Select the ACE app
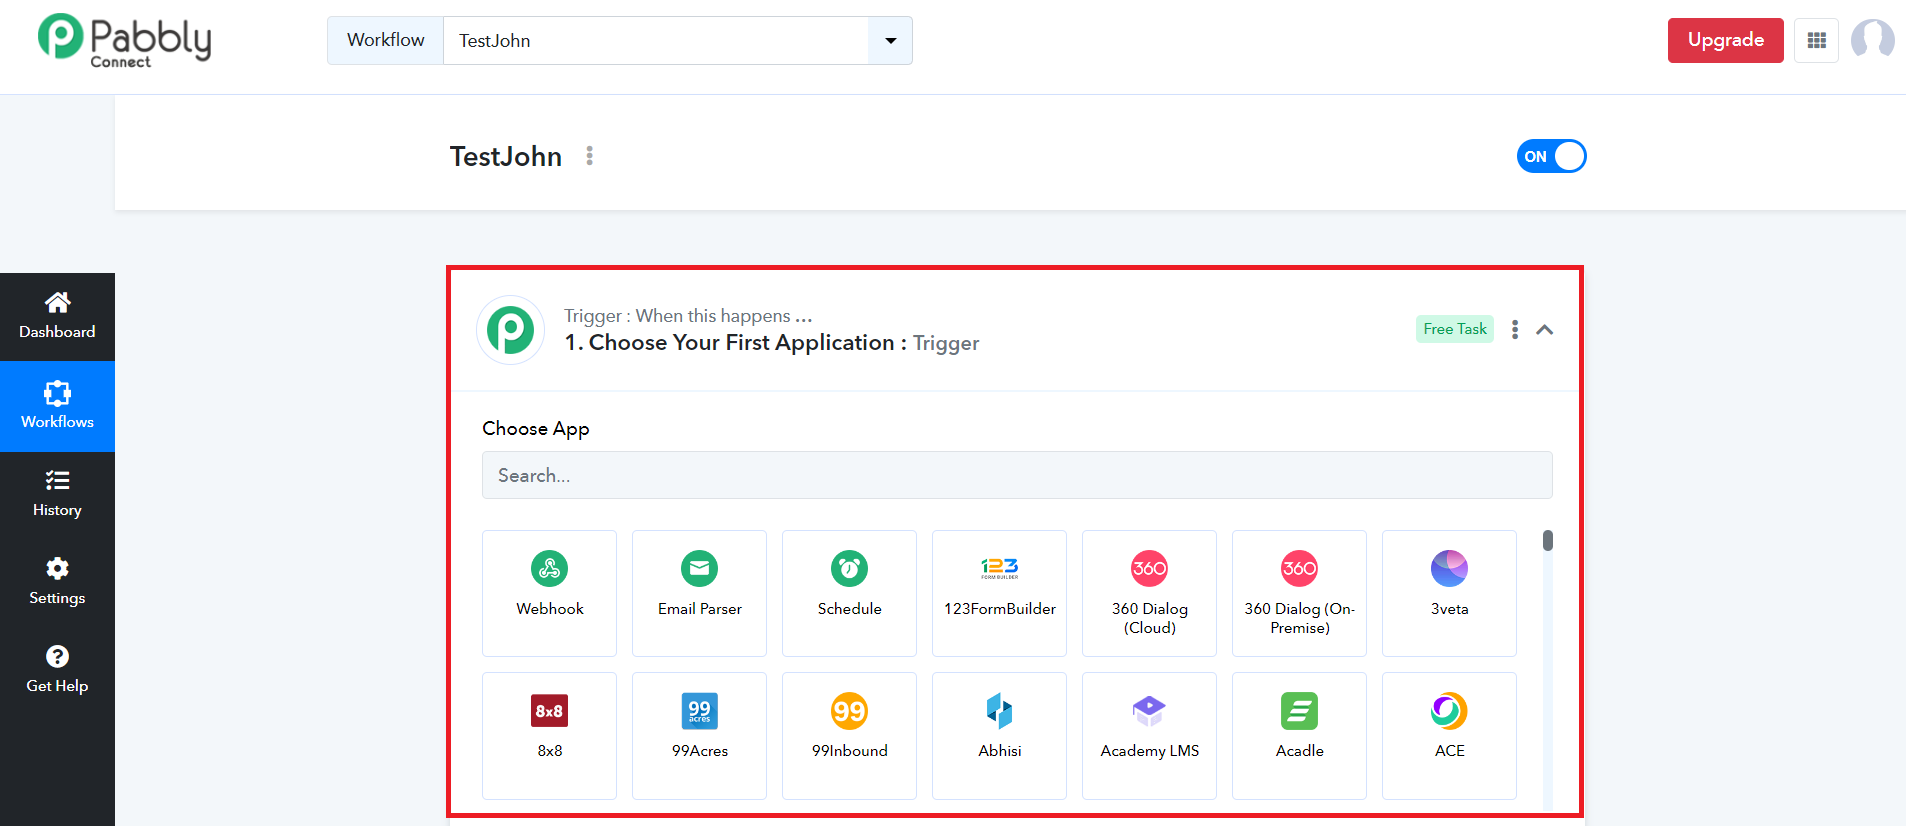 pyautogui.click(x=1449, y=735)
